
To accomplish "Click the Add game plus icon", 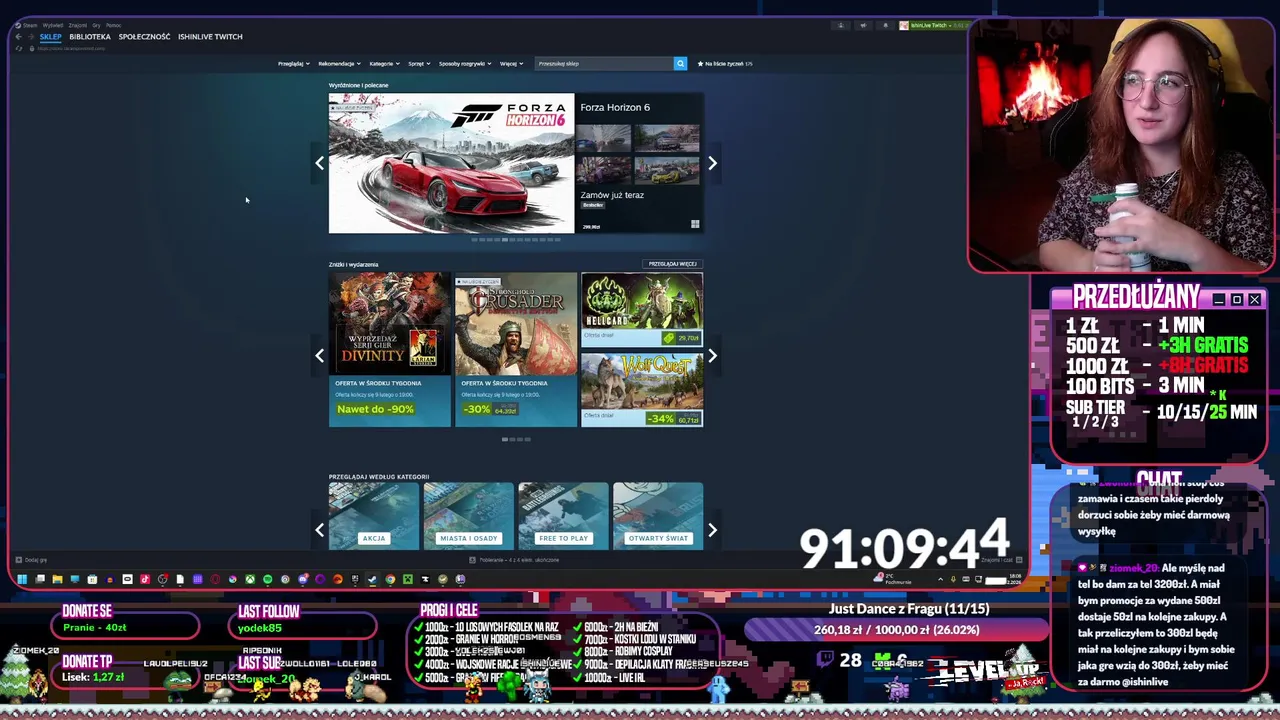I will [18, 560].
